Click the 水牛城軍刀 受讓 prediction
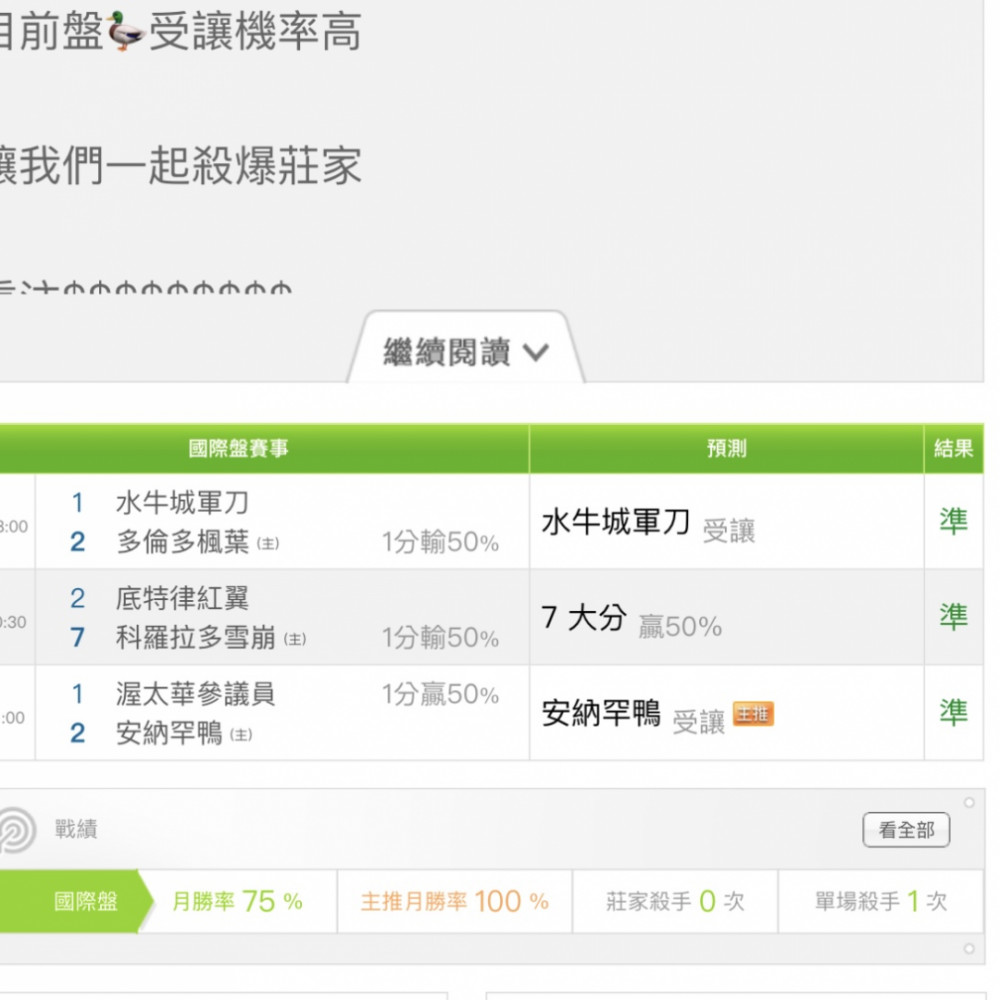The height and width of the screenshot is (1000, 1000). click(x=649, y=524)
